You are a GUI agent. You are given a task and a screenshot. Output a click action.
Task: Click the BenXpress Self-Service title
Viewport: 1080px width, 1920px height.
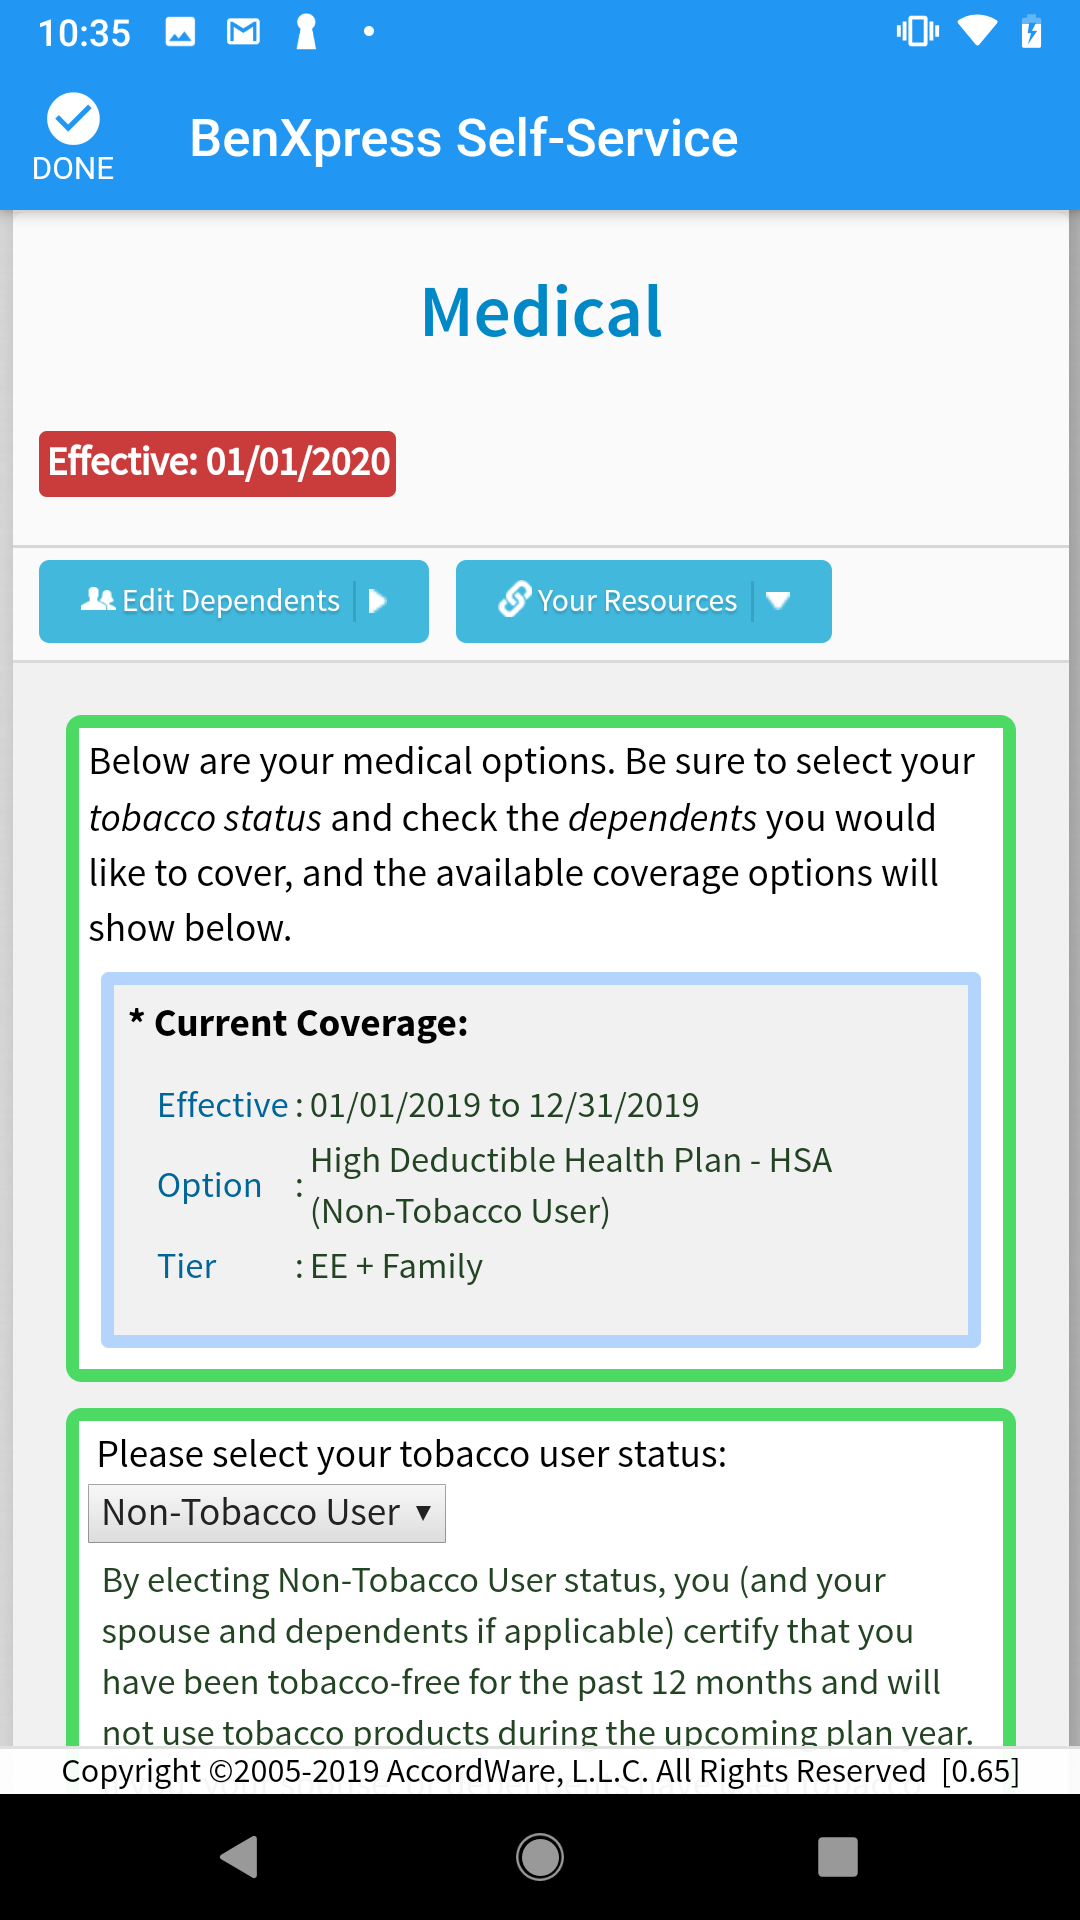(464, 138)
